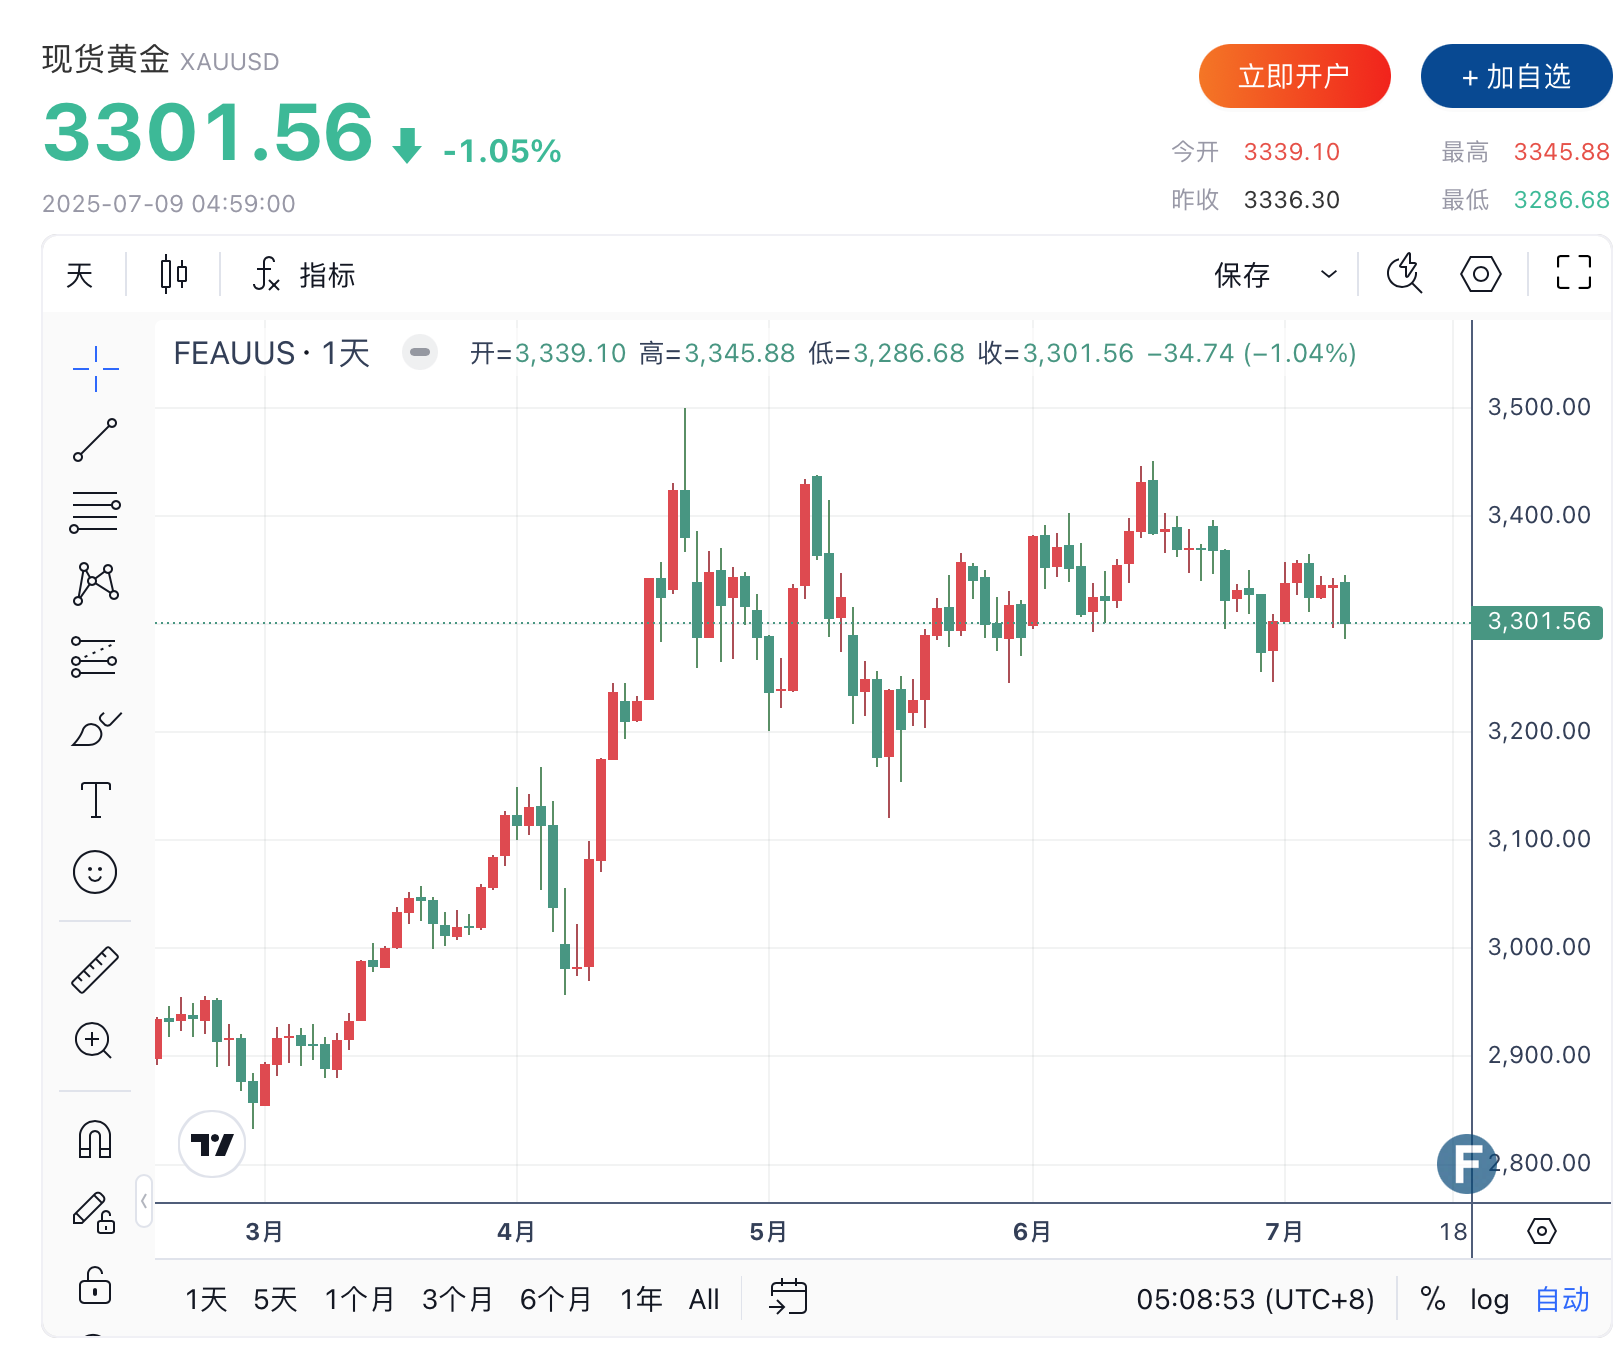This screenshot has width=1614, height=1346.
Task: Click the TradingView logo watermark
Action: point(213,1144)
